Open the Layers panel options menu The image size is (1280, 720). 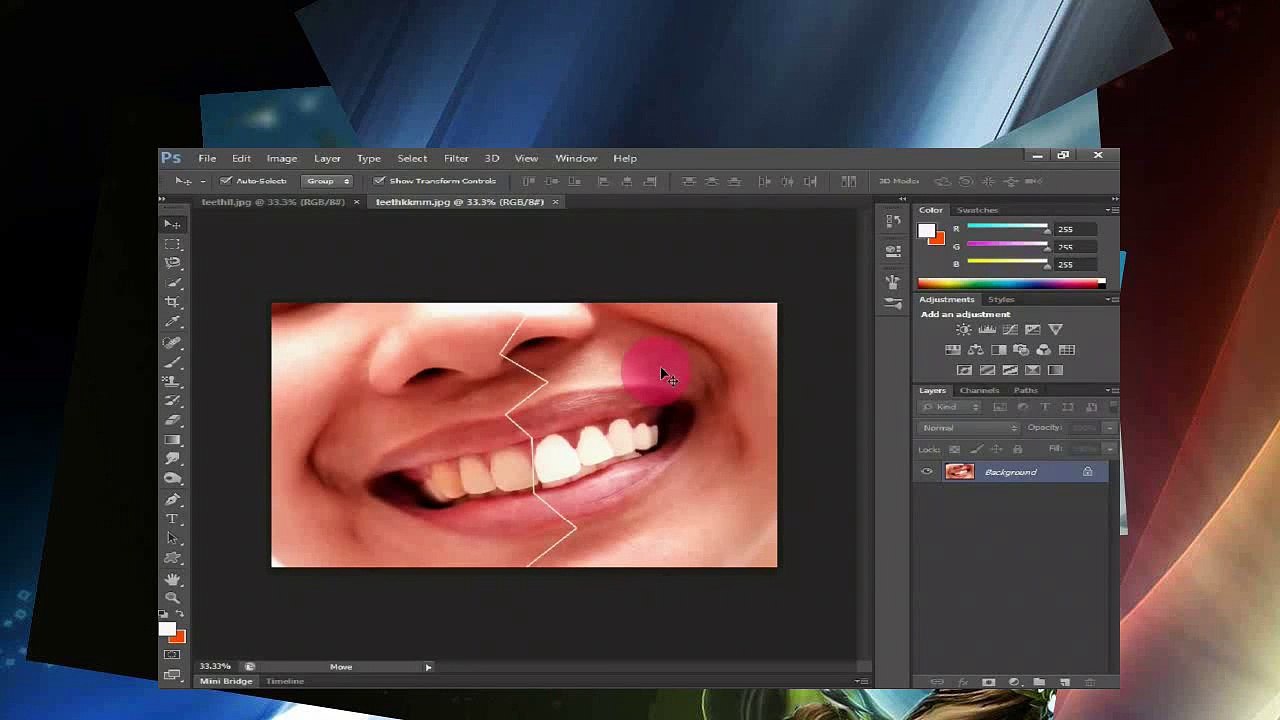pos(1113,390)
